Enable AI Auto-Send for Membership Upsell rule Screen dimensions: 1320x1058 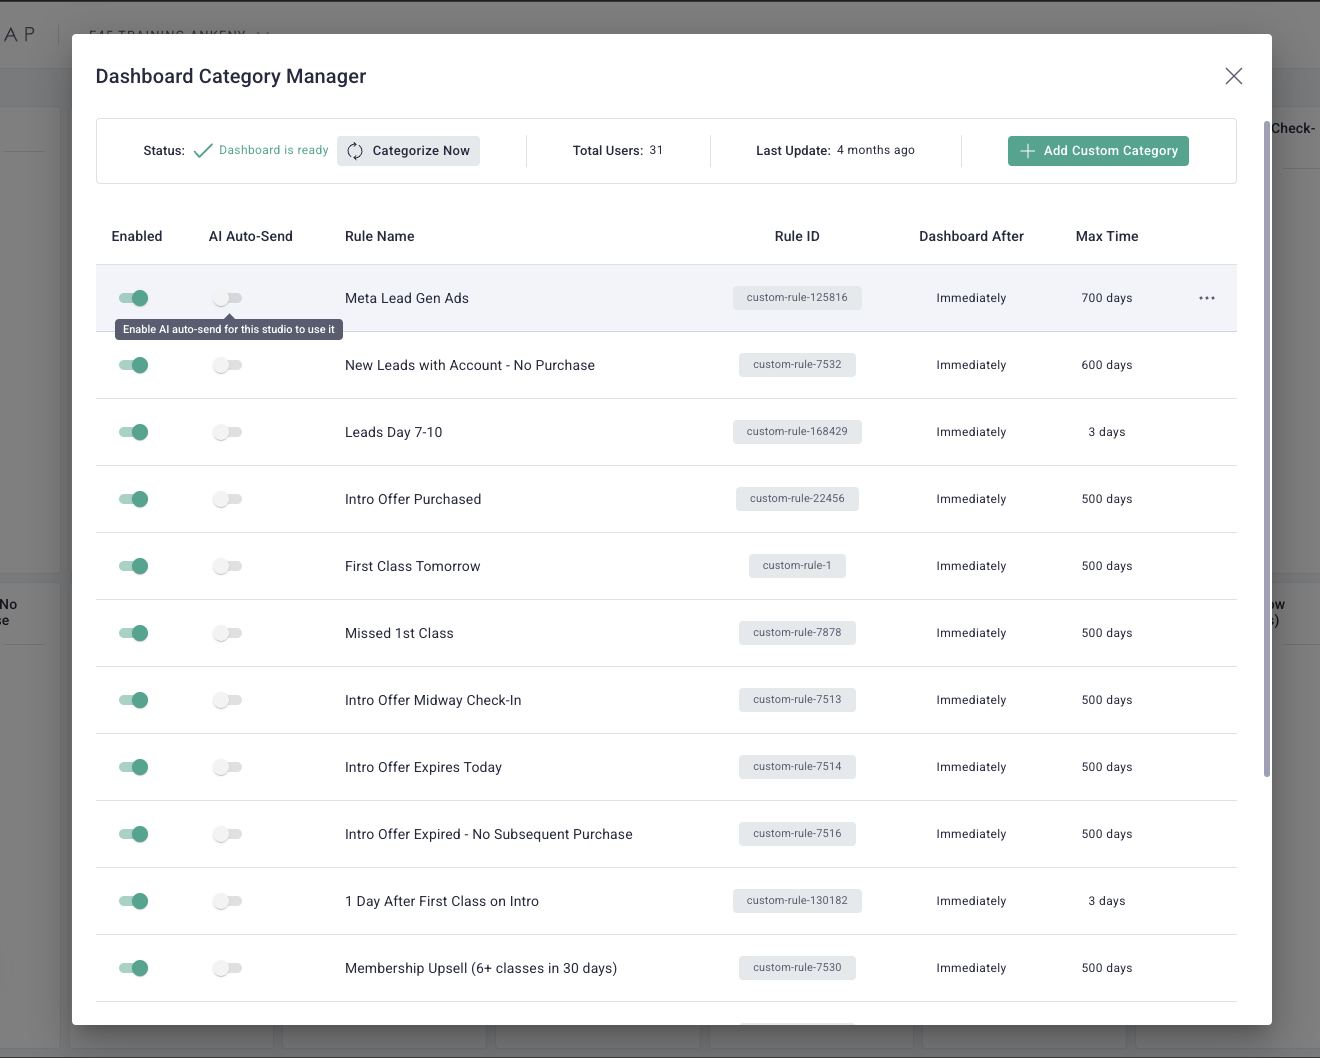(227, 968)
